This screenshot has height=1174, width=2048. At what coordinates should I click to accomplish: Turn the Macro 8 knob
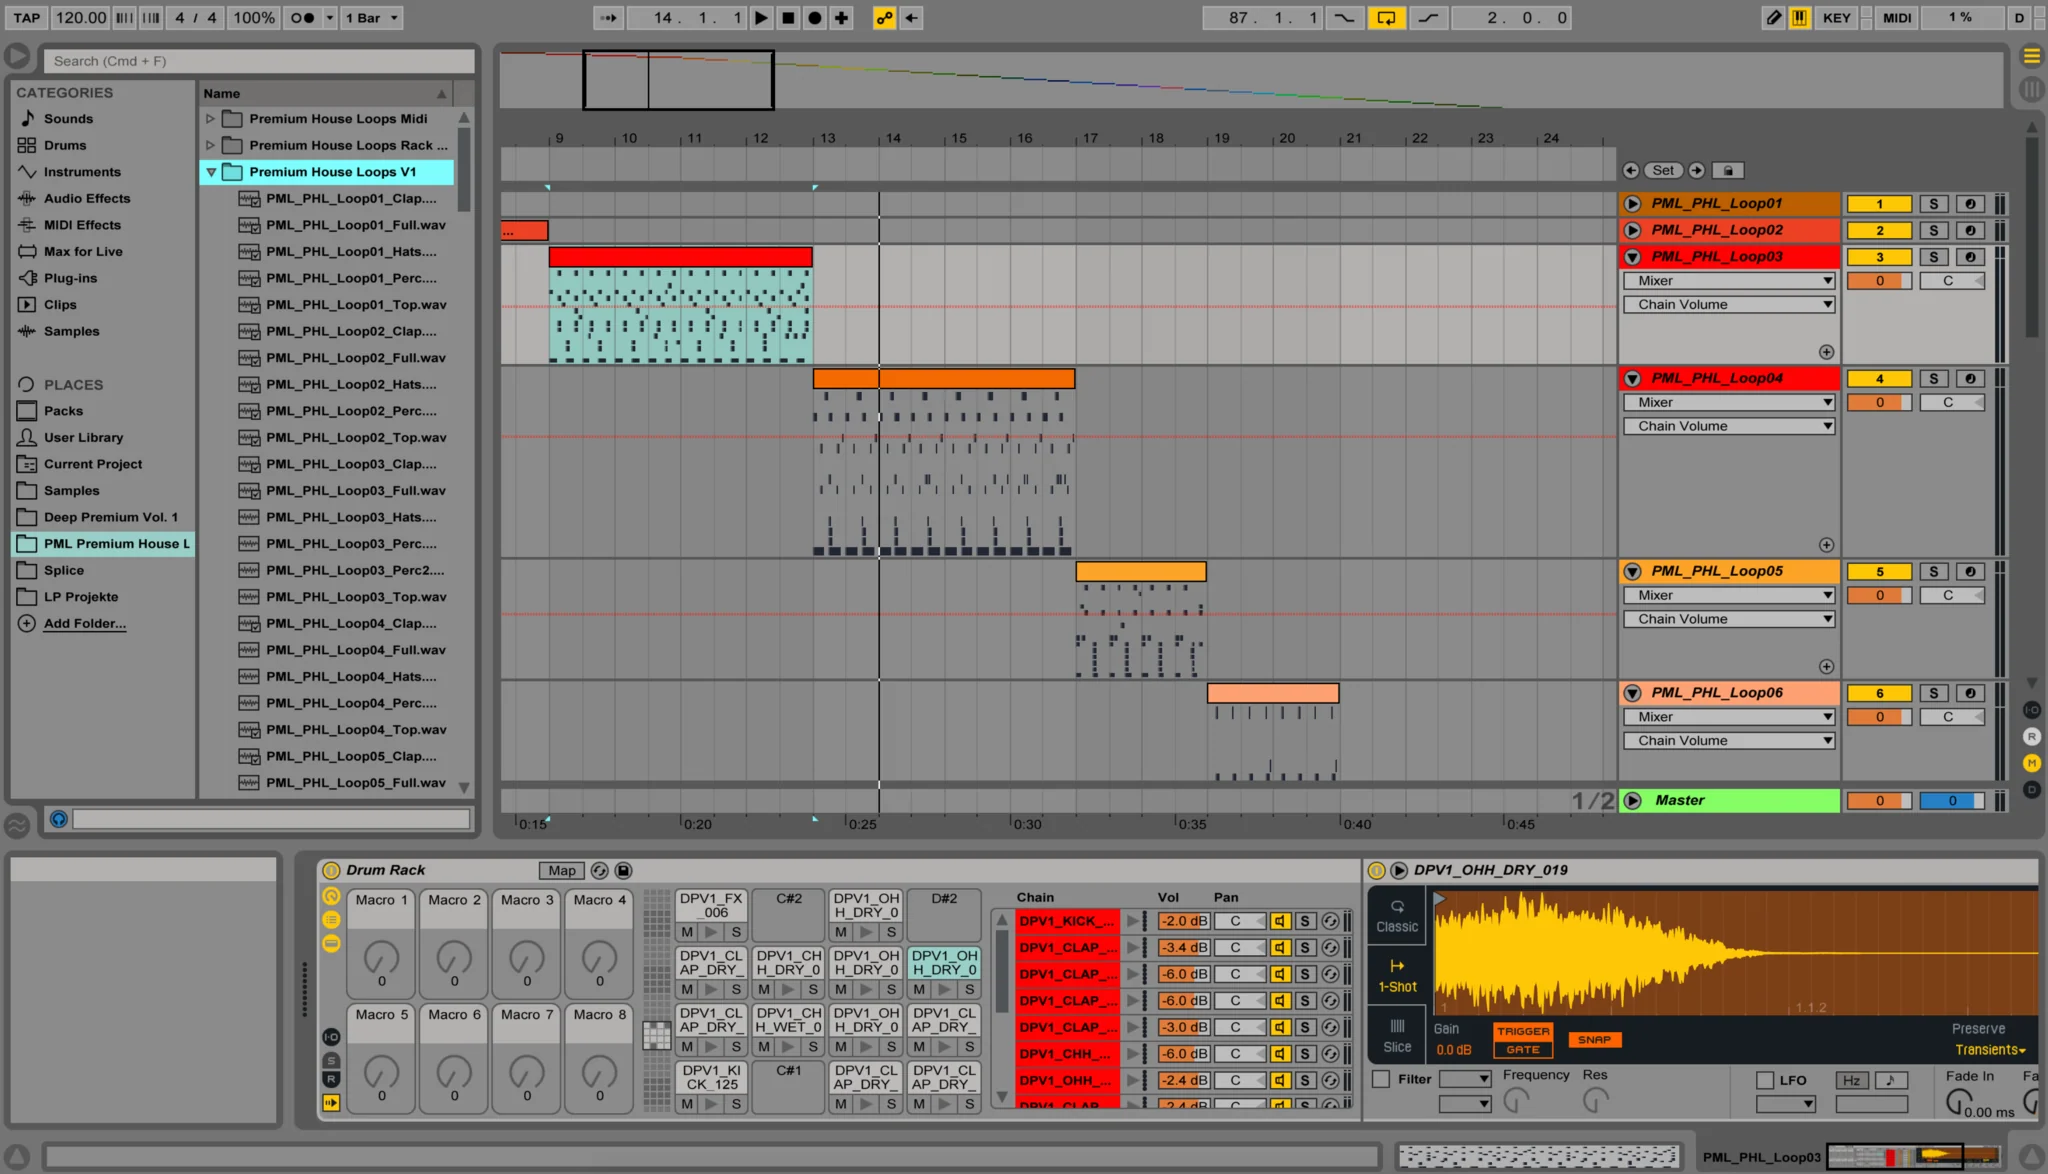[x=600, y=1072]
